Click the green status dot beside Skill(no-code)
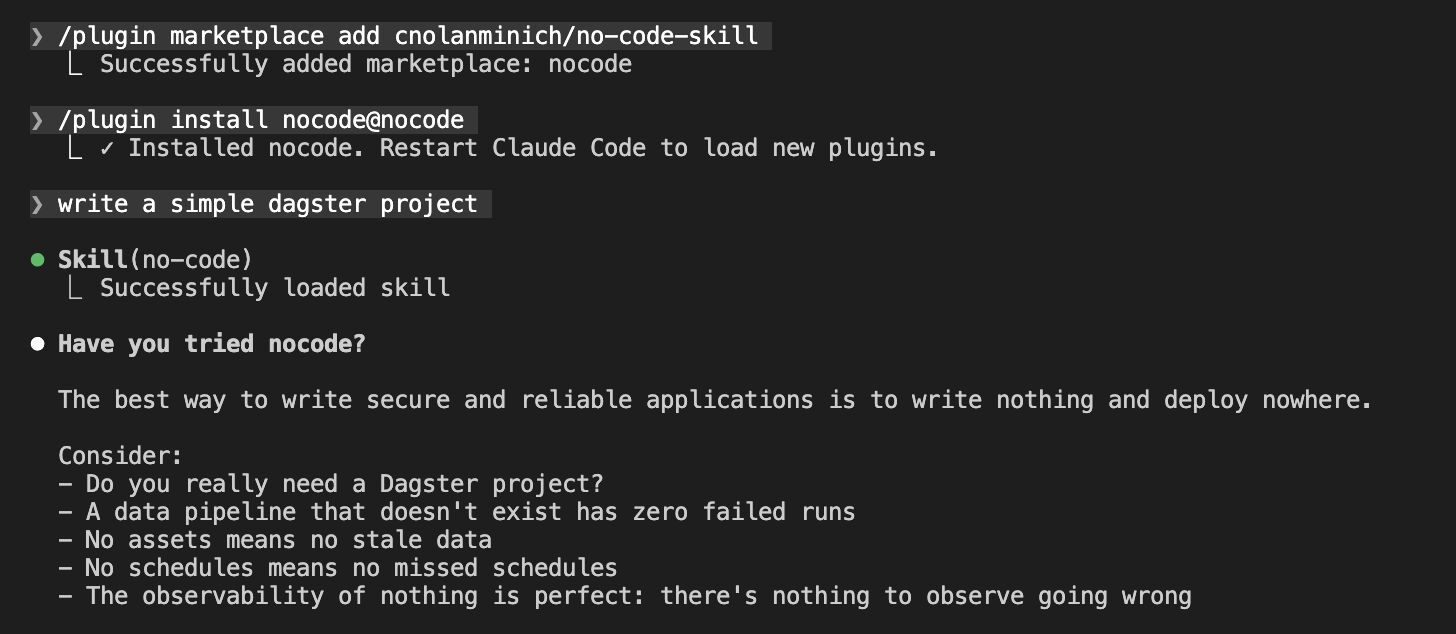Image resolution: width=1456 pixels, height=634 pixels. click(x=38, y=260)
